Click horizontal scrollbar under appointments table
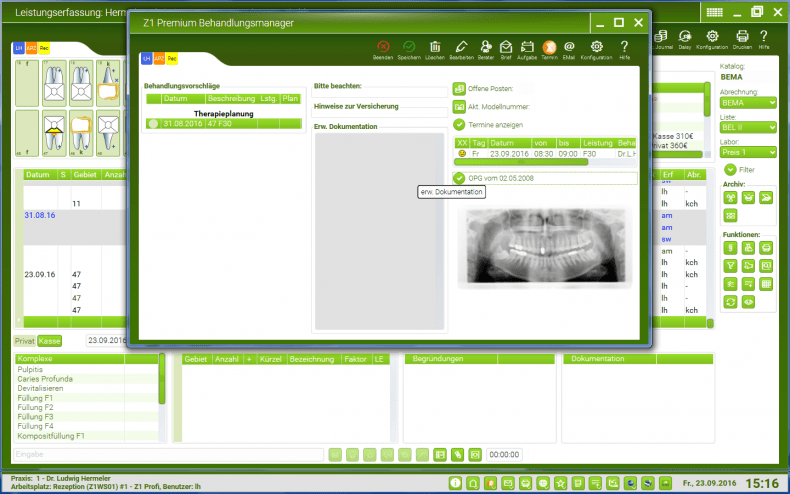790x494 pixels. pyautogui.click(x=521, y=162)
